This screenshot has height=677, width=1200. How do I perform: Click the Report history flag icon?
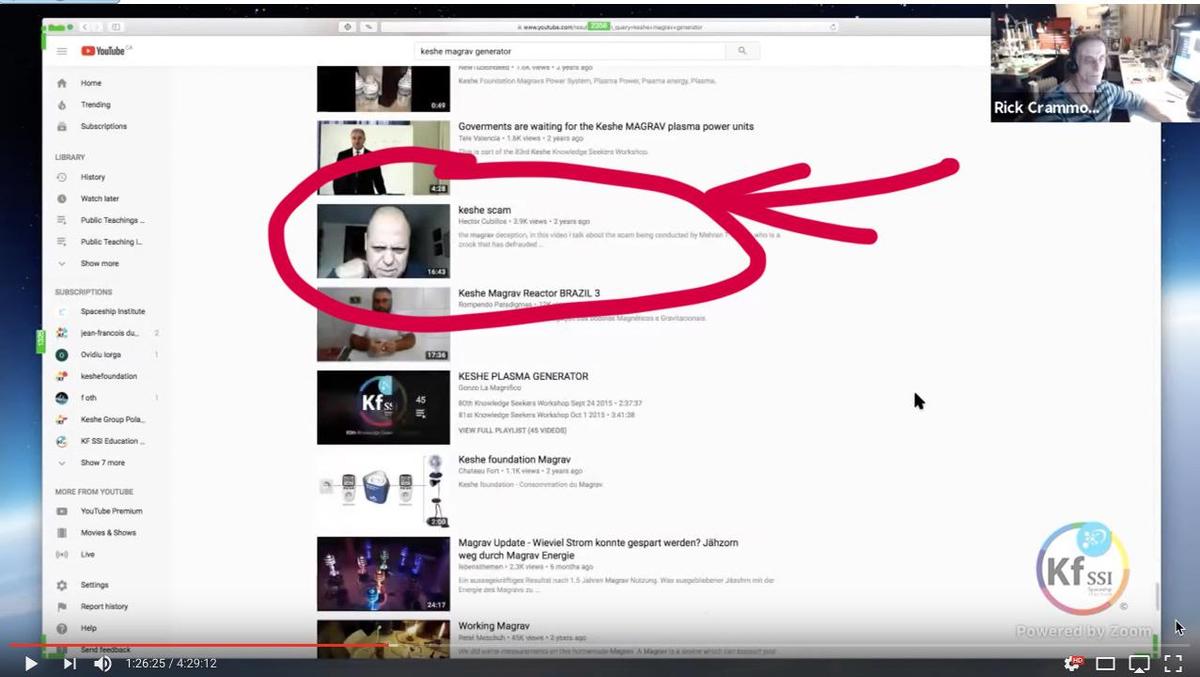pyautogui.click(x=62, y=607)
